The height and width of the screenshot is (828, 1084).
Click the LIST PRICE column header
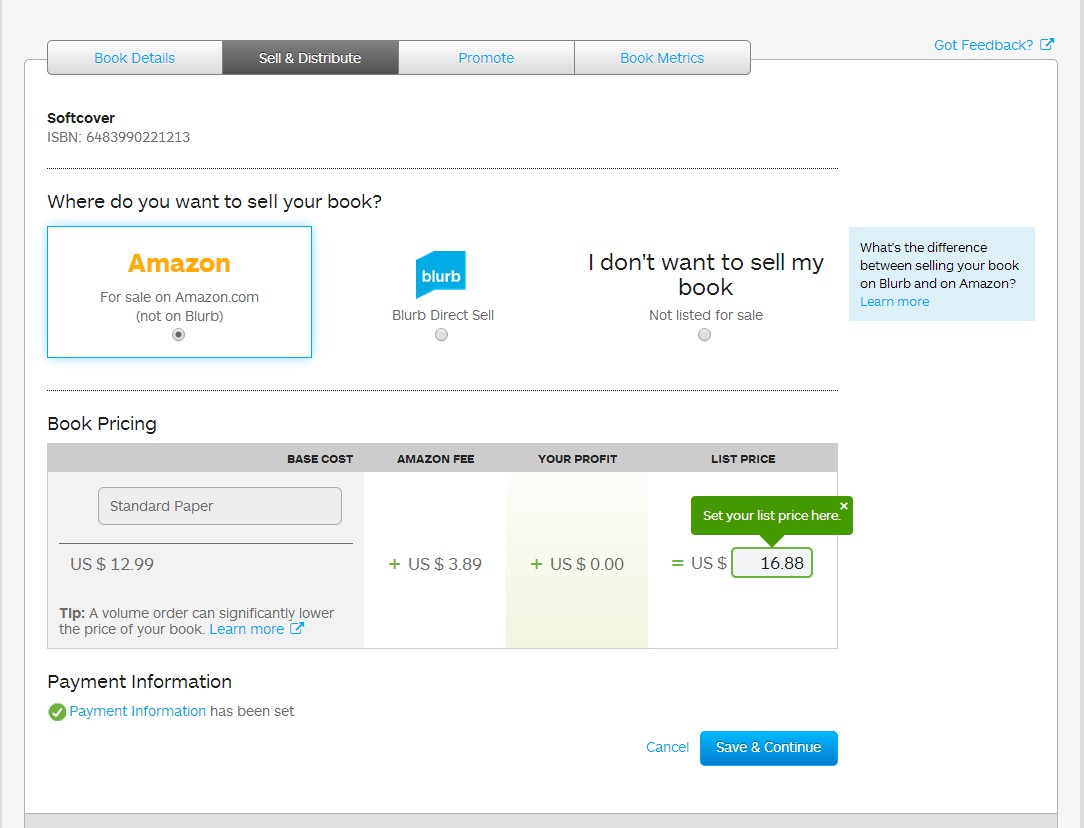[743, 459]
